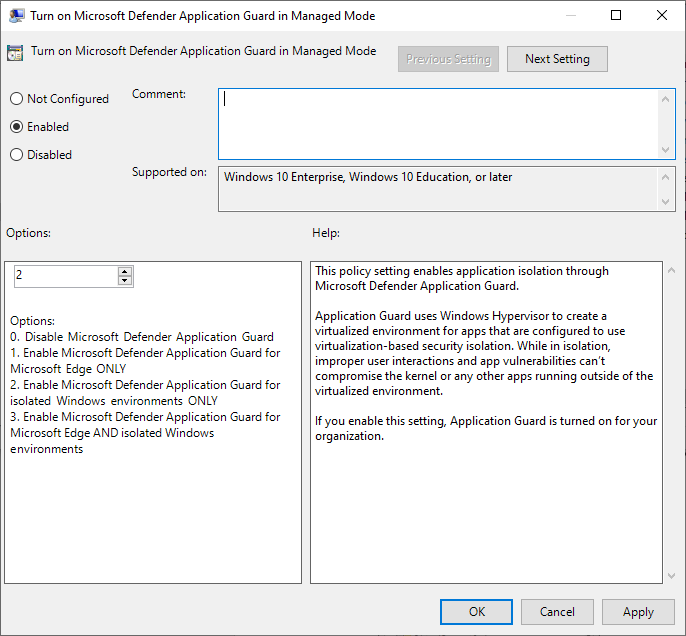This screenshot has height=636, width=686.
Task: Click the policy setting icon beside the heading
Action: pos(15,53)
